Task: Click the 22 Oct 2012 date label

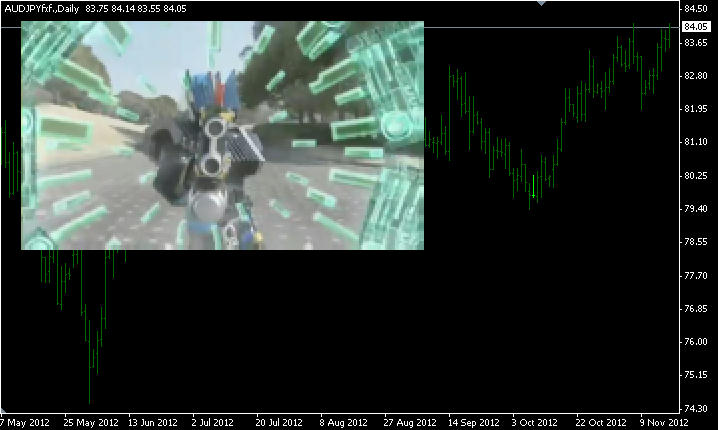Action: point(601,422)
